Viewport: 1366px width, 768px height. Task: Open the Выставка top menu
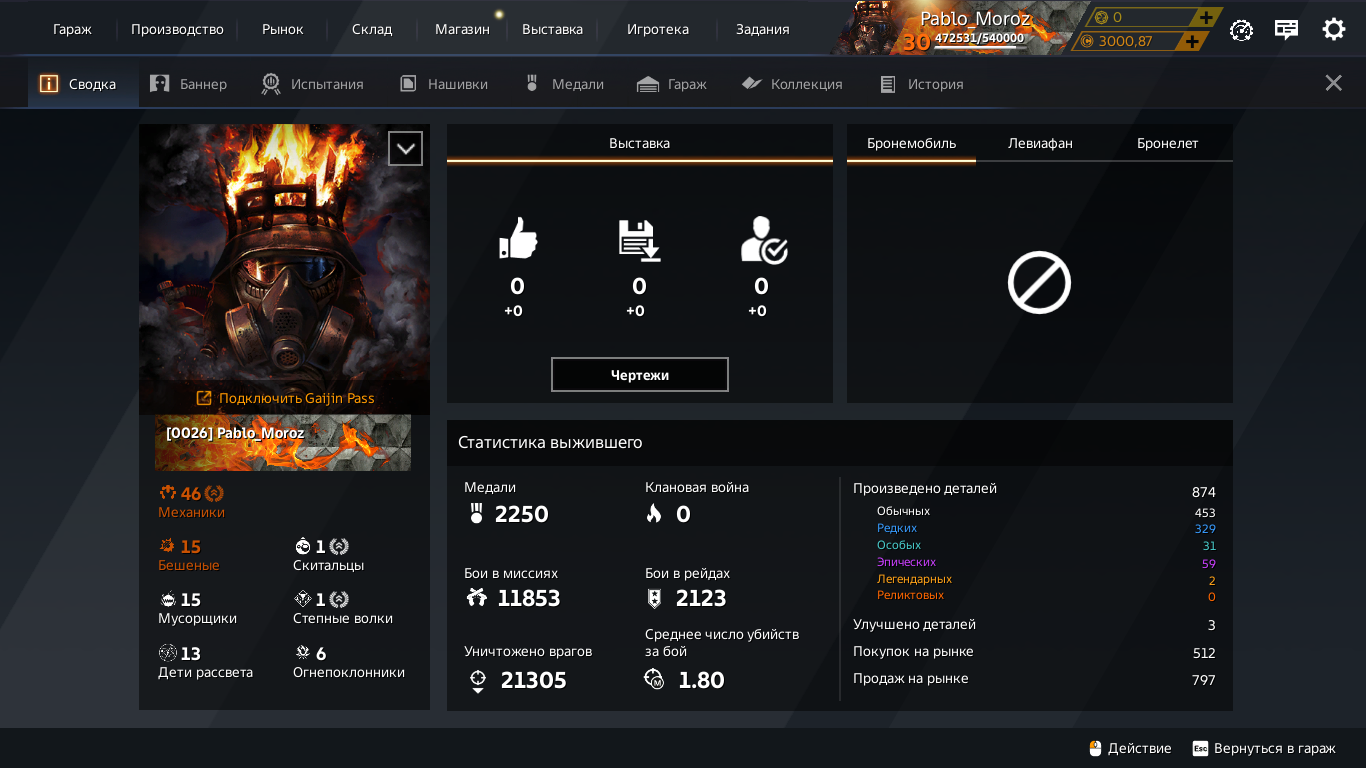[552, 29]
